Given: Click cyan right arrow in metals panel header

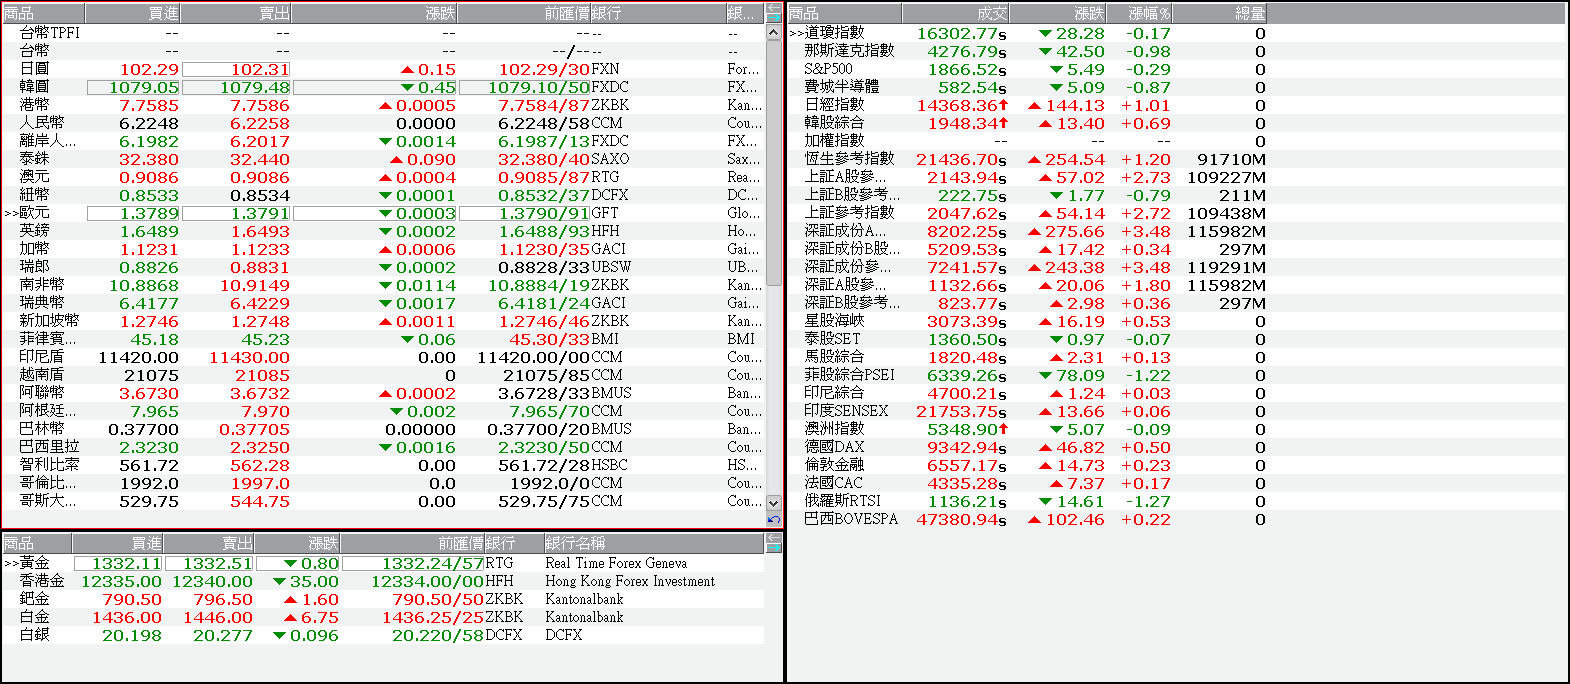Looking at the screenshot, I should [774, 548].
